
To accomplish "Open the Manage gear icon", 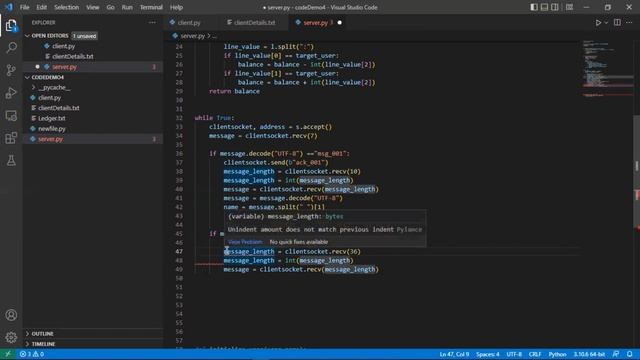I will (x=11, y=337).
